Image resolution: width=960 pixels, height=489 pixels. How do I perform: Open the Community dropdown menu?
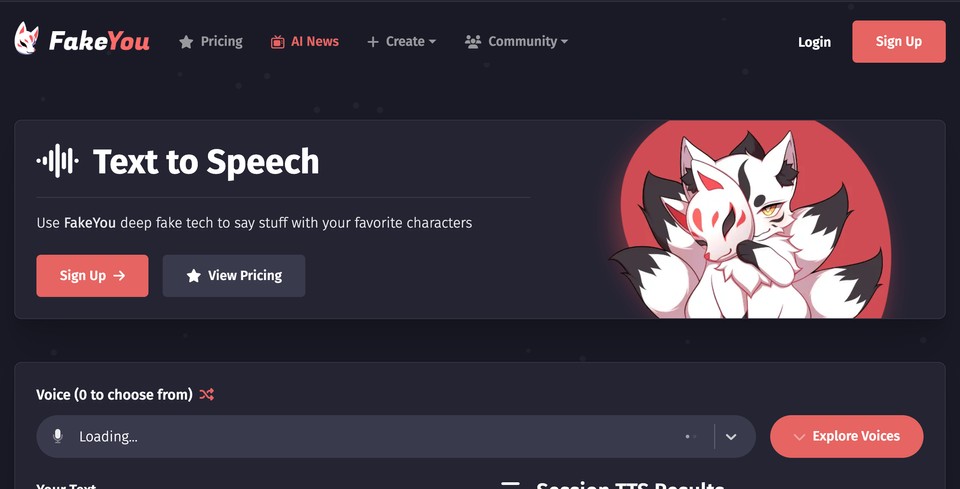tap(516, 42)
